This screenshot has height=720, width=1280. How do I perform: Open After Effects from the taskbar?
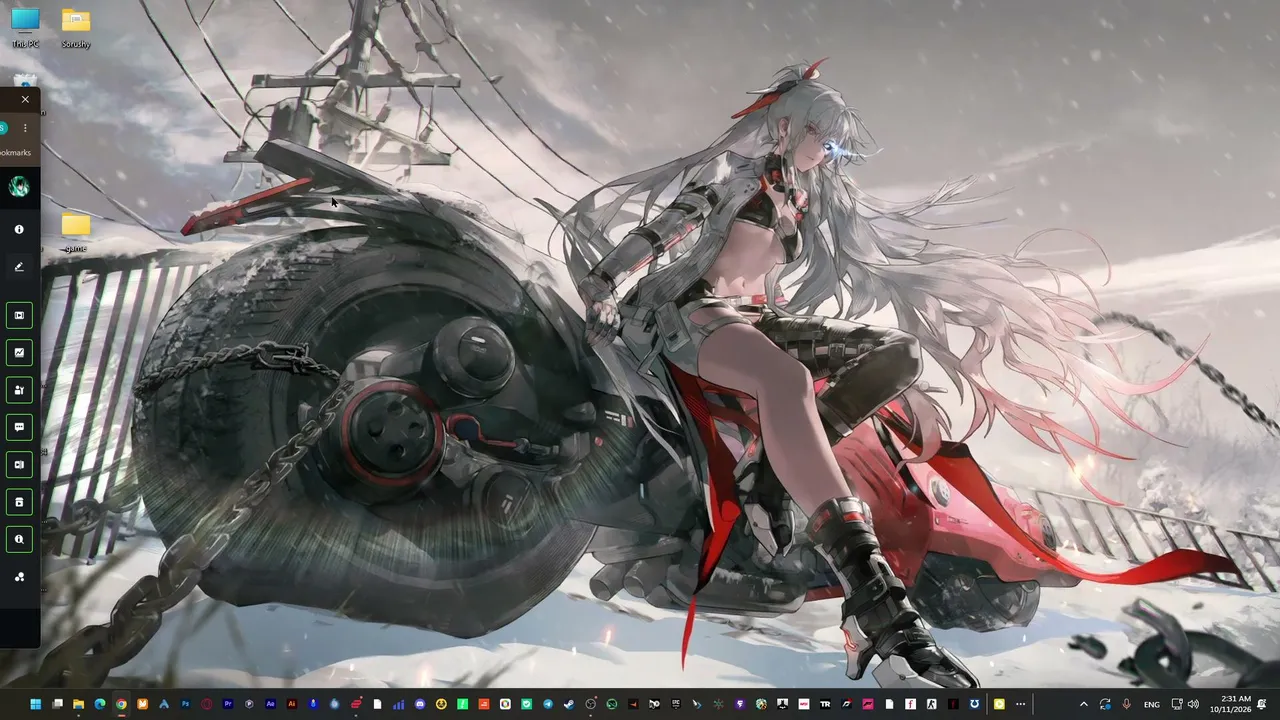click(x=271, y=704)
